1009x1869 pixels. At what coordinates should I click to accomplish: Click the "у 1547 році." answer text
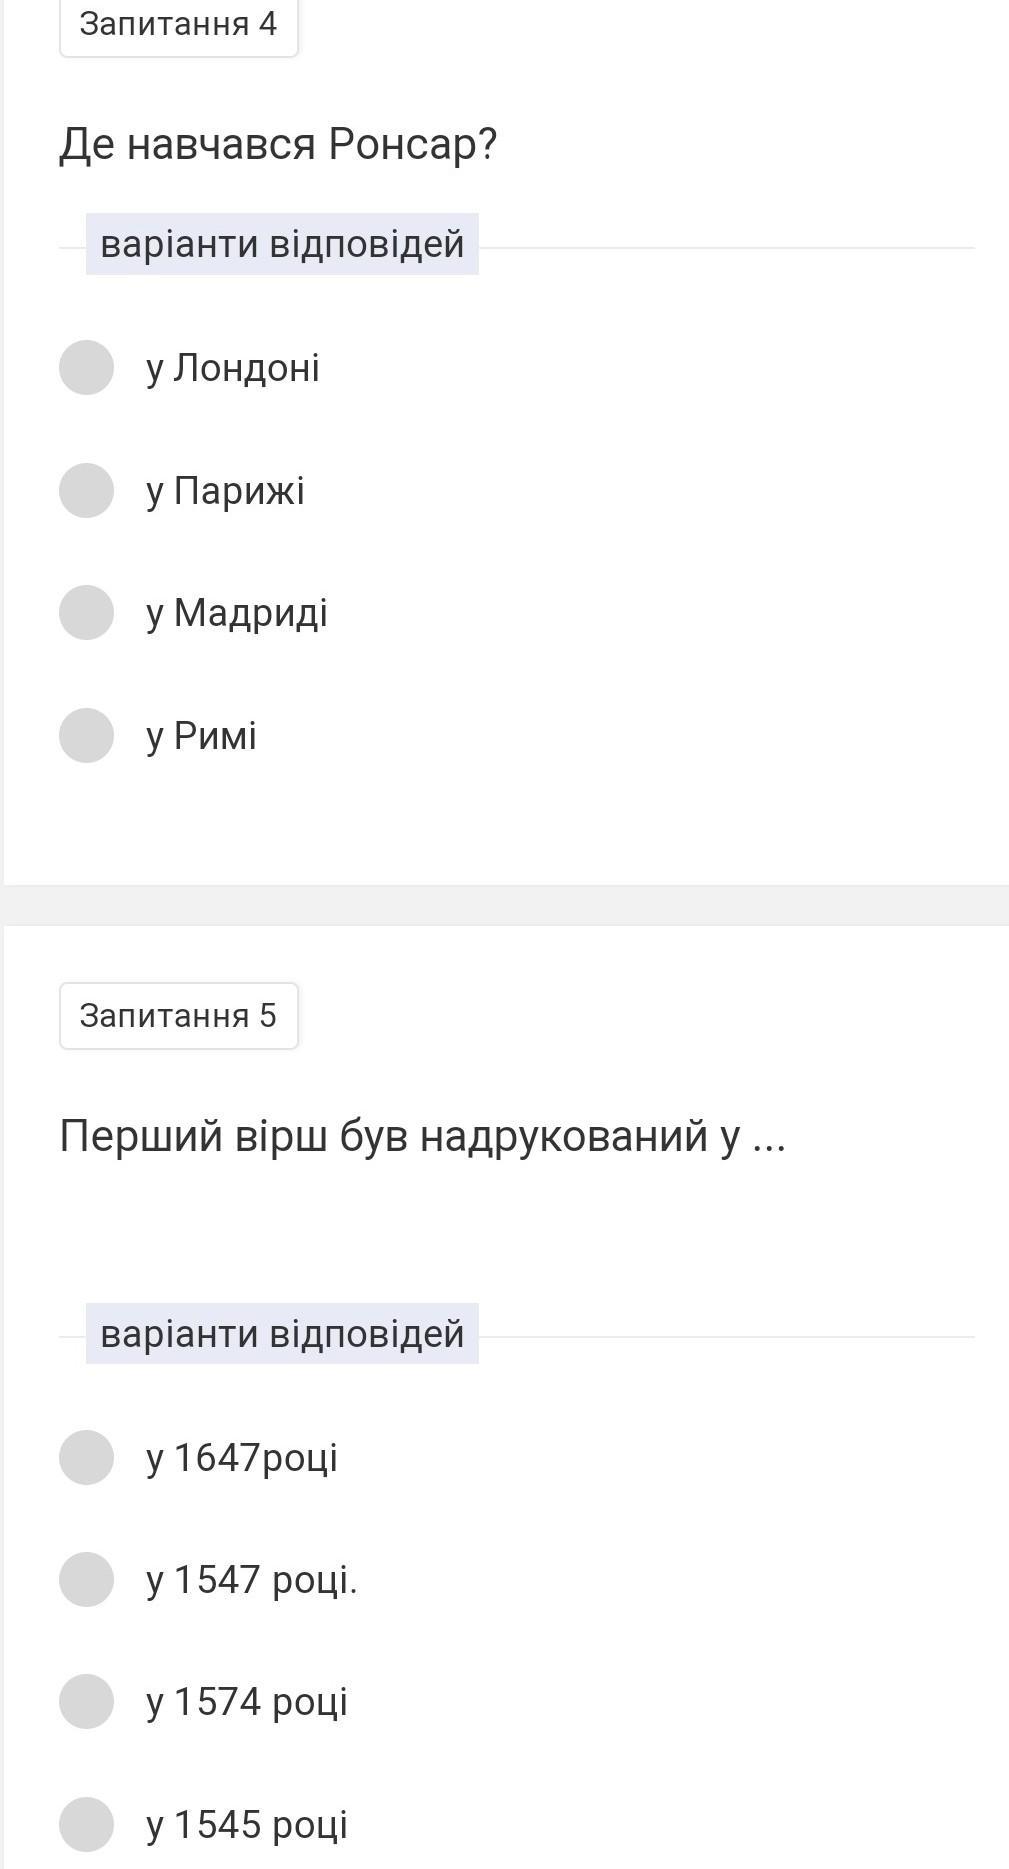(x=252, y=1580)
